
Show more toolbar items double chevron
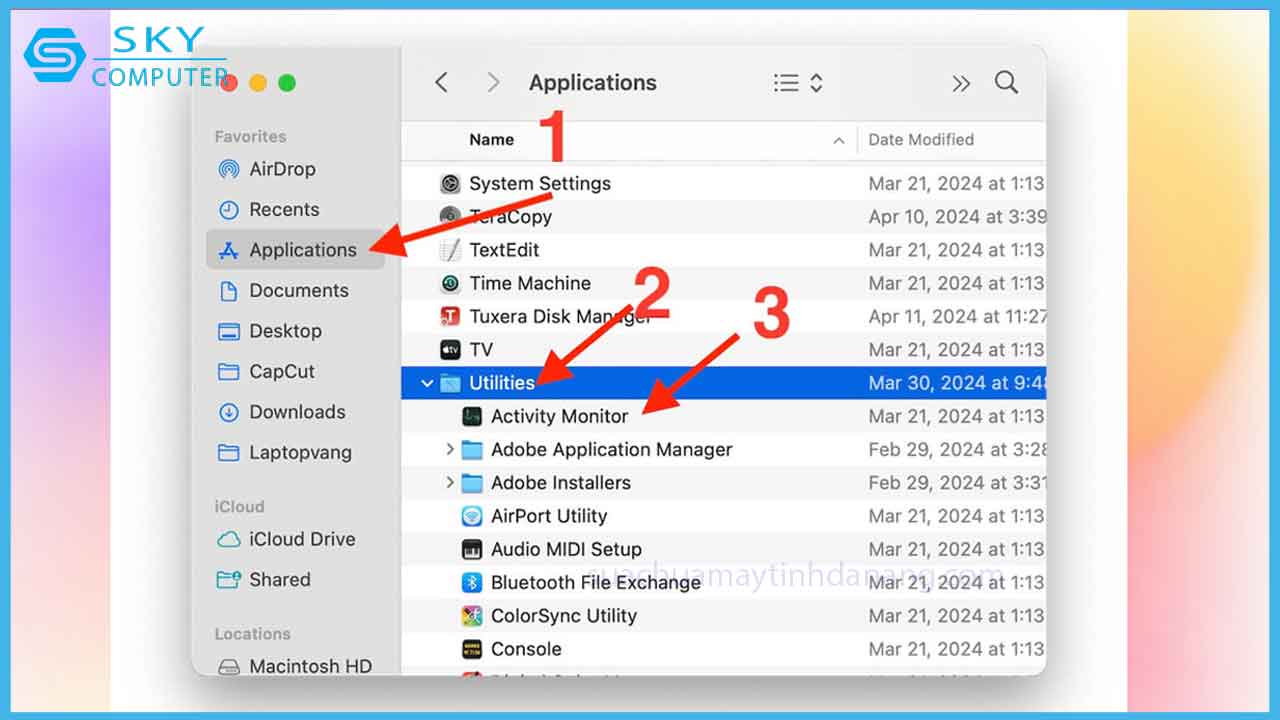[961, 83]
